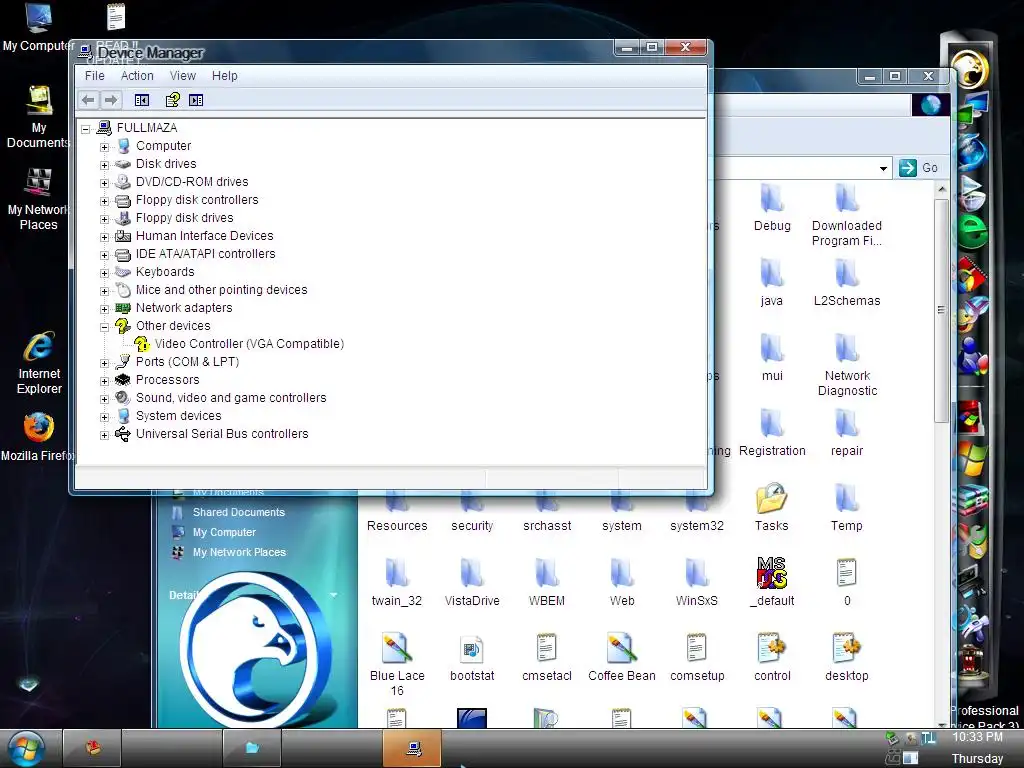
Task: Click My Network Places link in Explorer sidebar
Action: (x=239, y=552)
